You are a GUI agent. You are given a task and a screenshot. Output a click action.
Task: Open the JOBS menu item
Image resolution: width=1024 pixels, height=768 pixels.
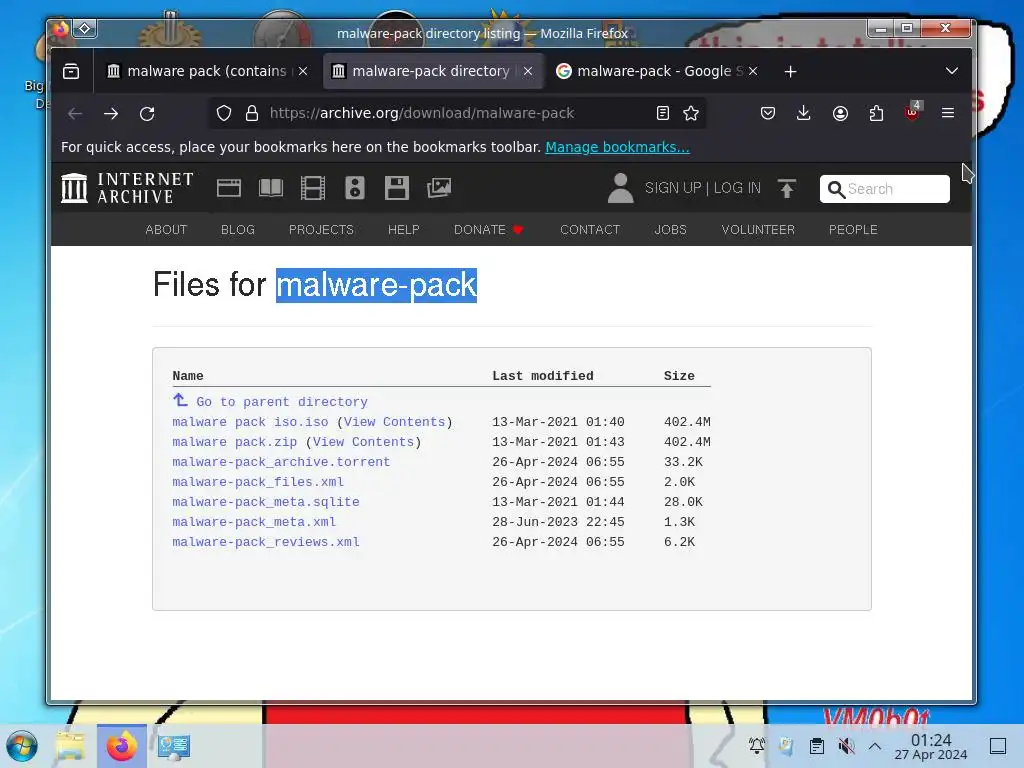(670, 230)
